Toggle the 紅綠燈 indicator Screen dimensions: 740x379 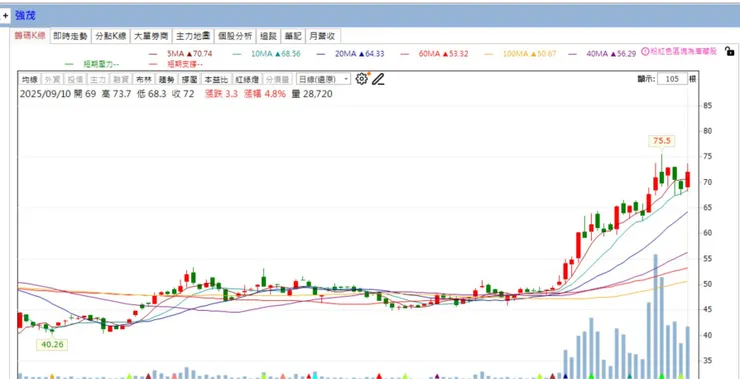point(246,79)
